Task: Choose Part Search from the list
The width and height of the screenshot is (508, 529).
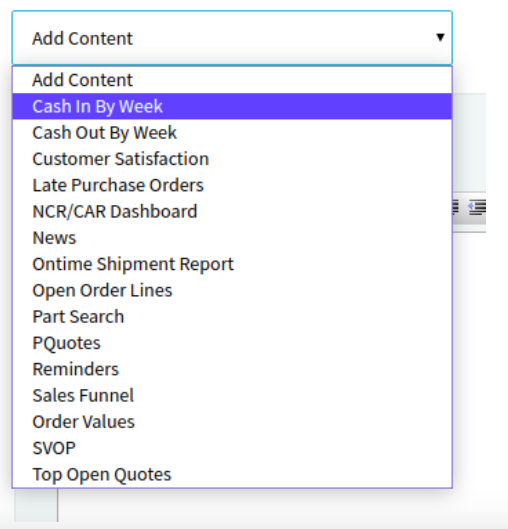Action: [x=232, y=317]
